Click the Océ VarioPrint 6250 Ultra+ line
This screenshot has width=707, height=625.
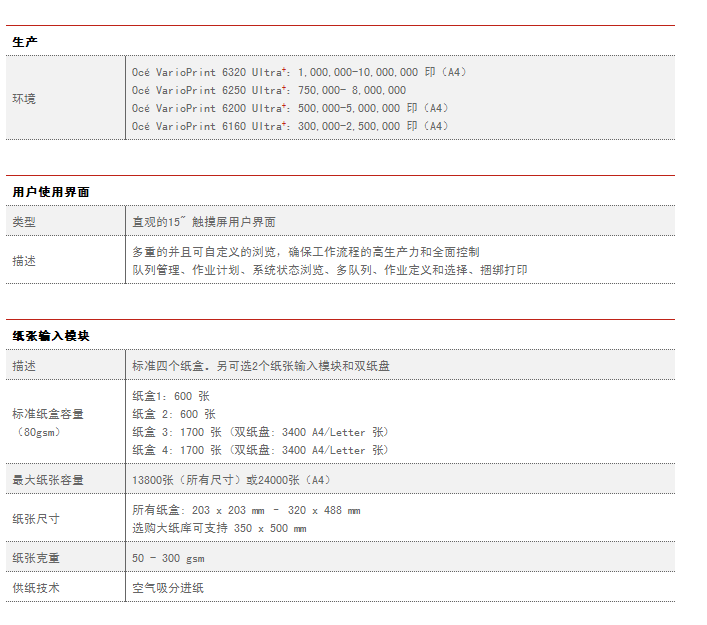(269, 90)
